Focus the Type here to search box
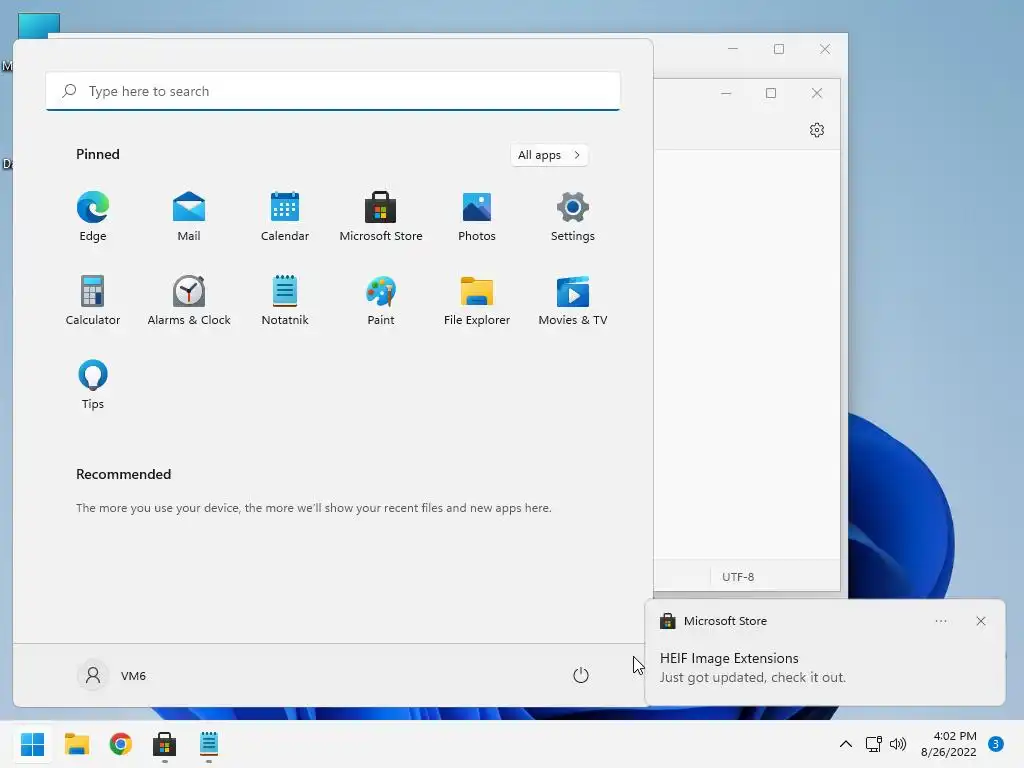This screenshot has width=1024, height=768. [333, 91]
